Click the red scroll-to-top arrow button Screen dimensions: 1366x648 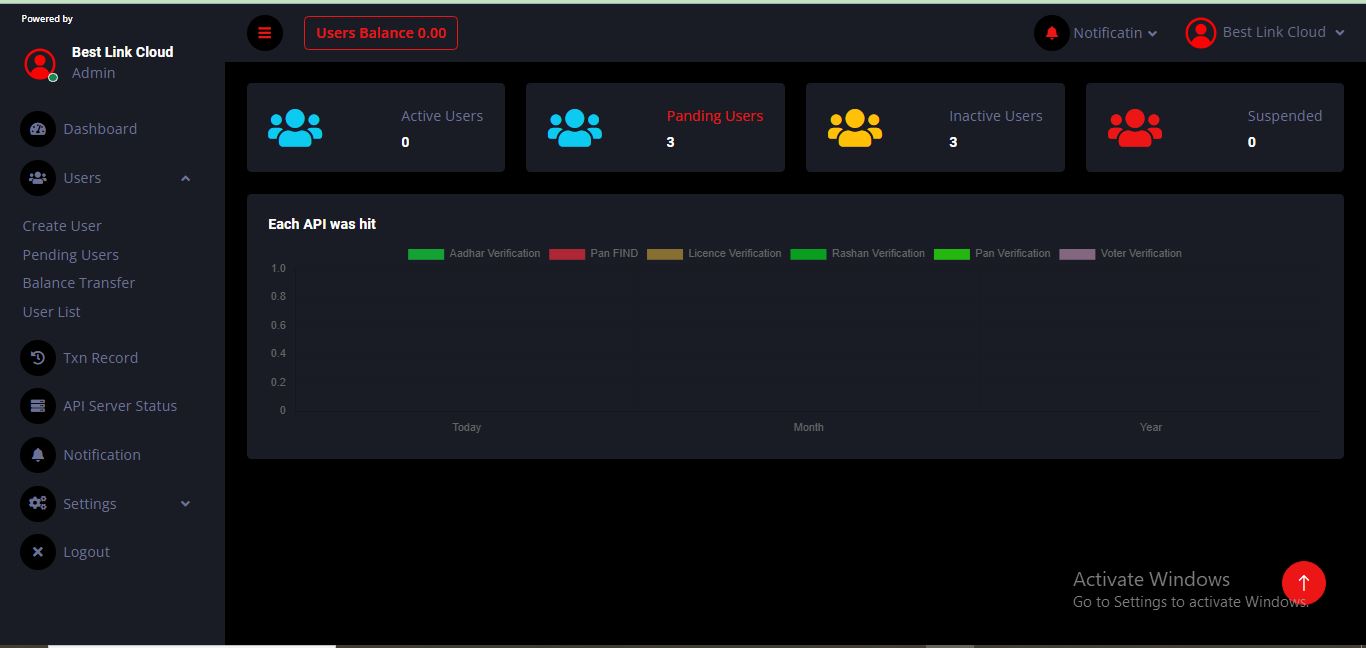(1303, 582)
